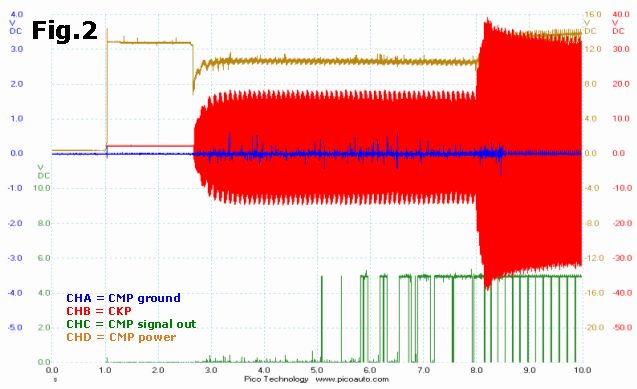The image size is (637, 389).
Task: Click the gold axis -20.0 value
Action: (593, 327)
